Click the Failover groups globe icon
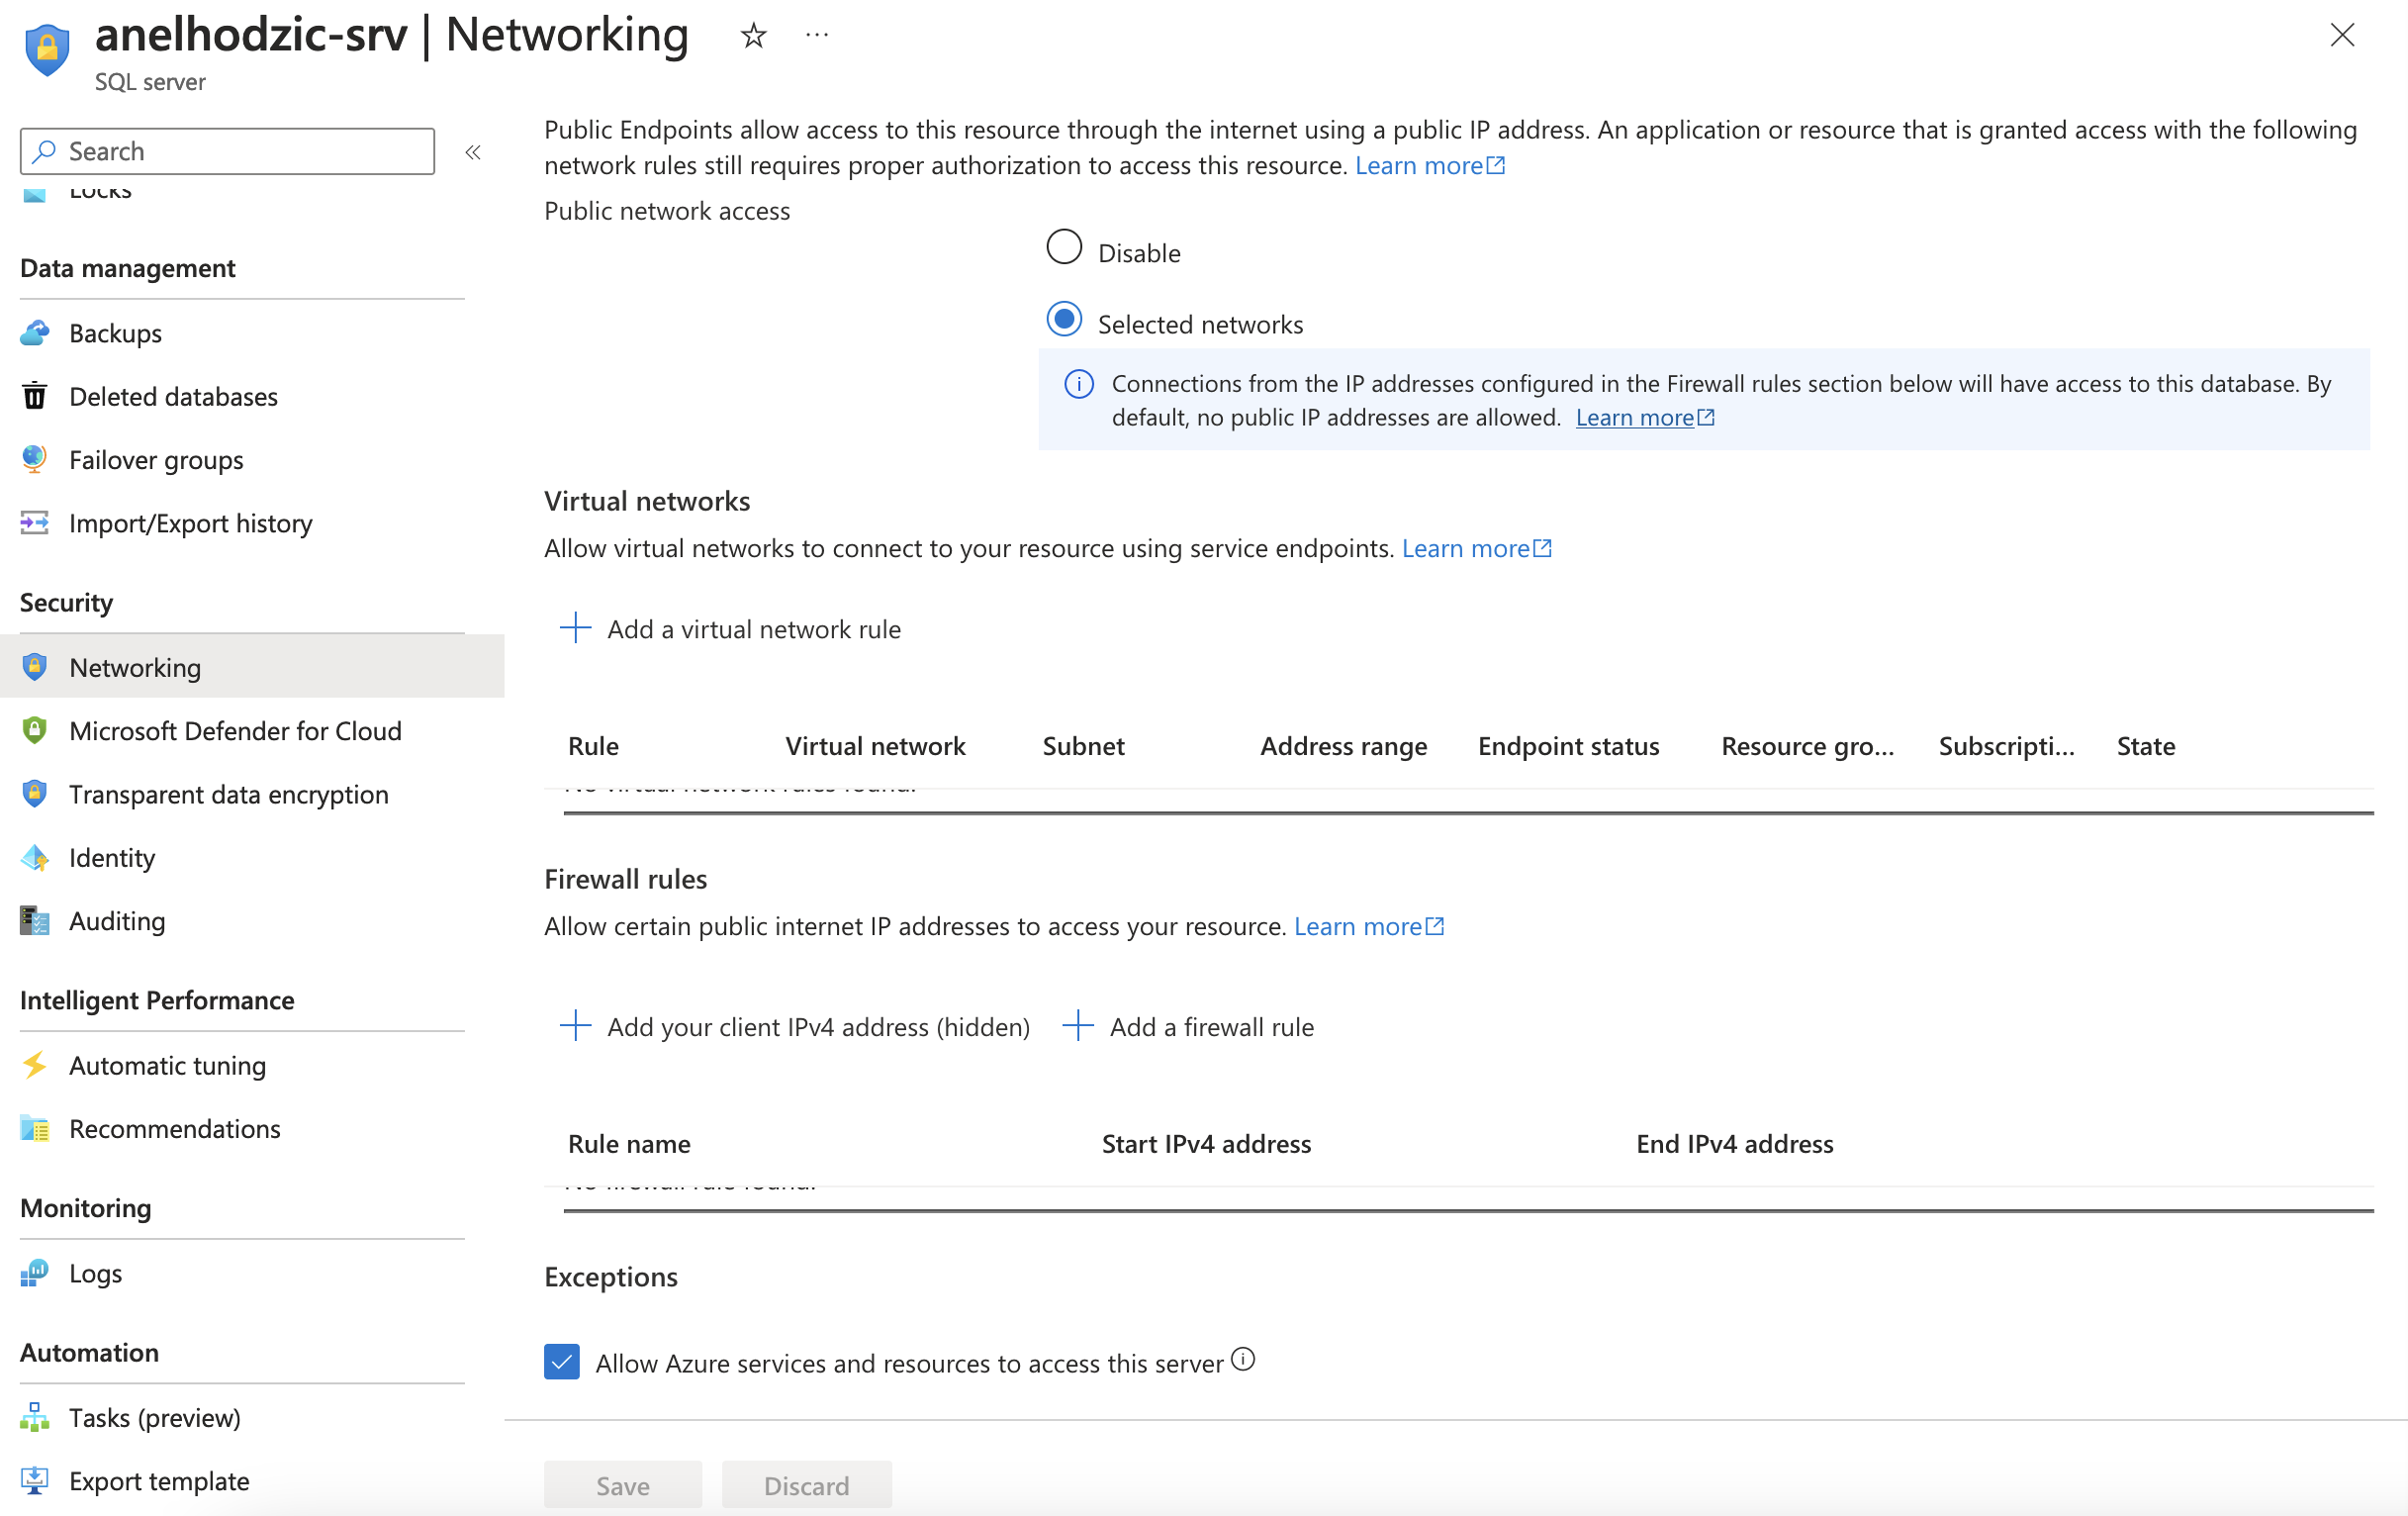The image size is (2408, 1516). 35,459
